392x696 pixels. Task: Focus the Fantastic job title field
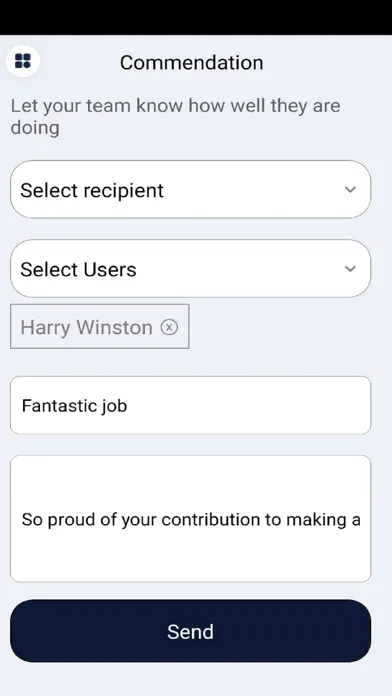pyautogui.click(x=190, y=405)
